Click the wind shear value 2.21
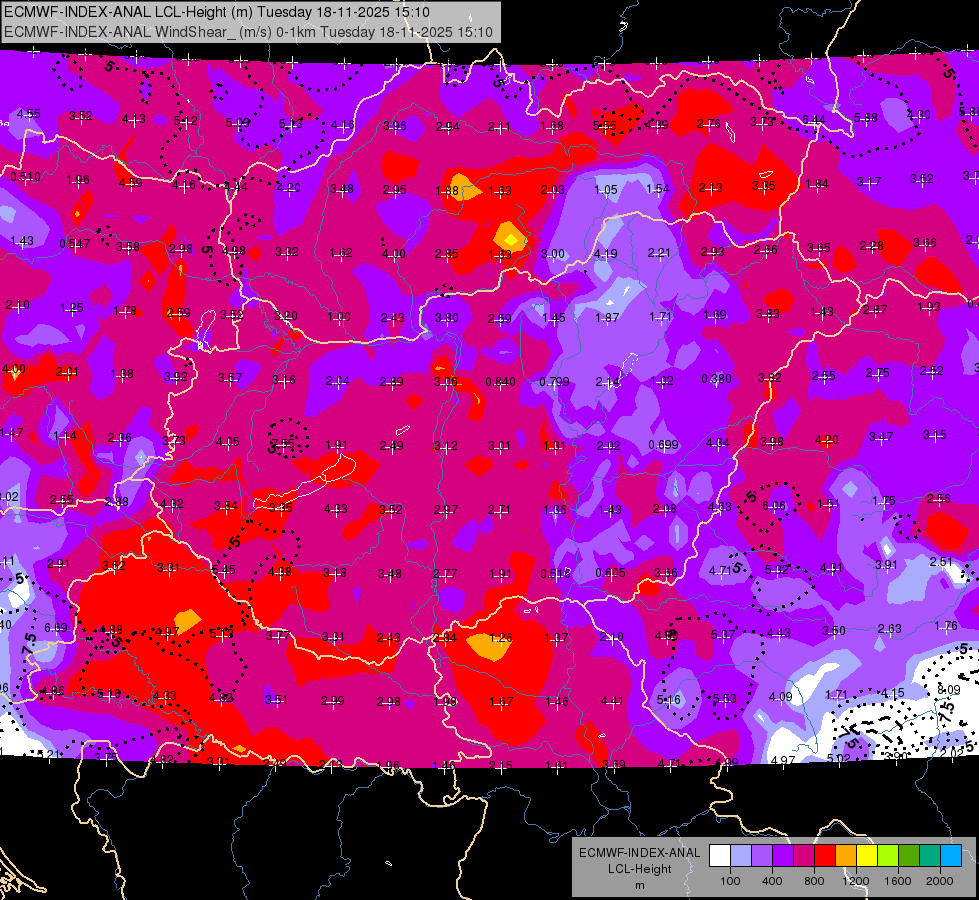 point(659,252)
